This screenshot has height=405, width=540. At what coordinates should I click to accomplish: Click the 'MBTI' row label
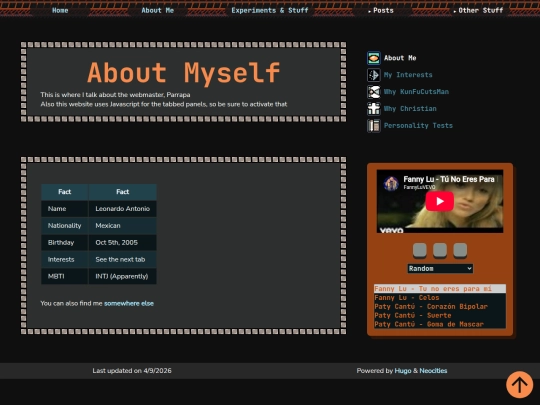pos(64,276)
